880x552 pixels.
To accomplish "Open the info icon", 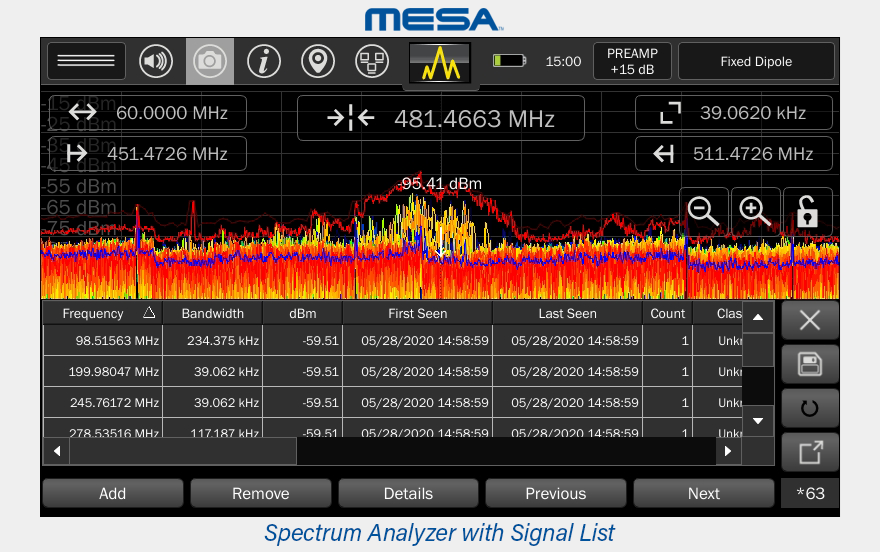I will click(x=264, y=61).
